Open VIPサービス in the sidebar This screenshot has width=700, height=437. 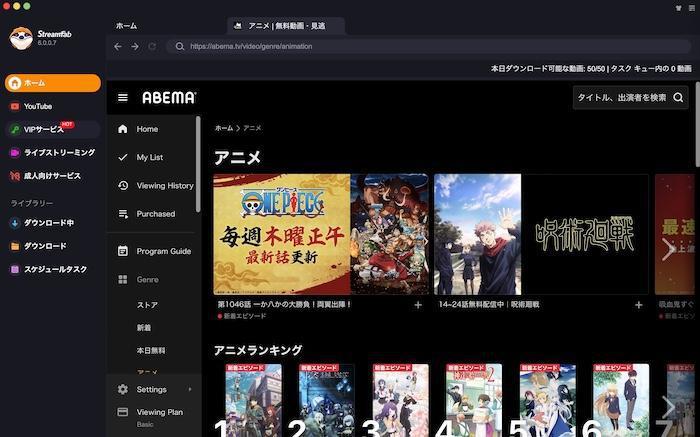pos(53,129)
